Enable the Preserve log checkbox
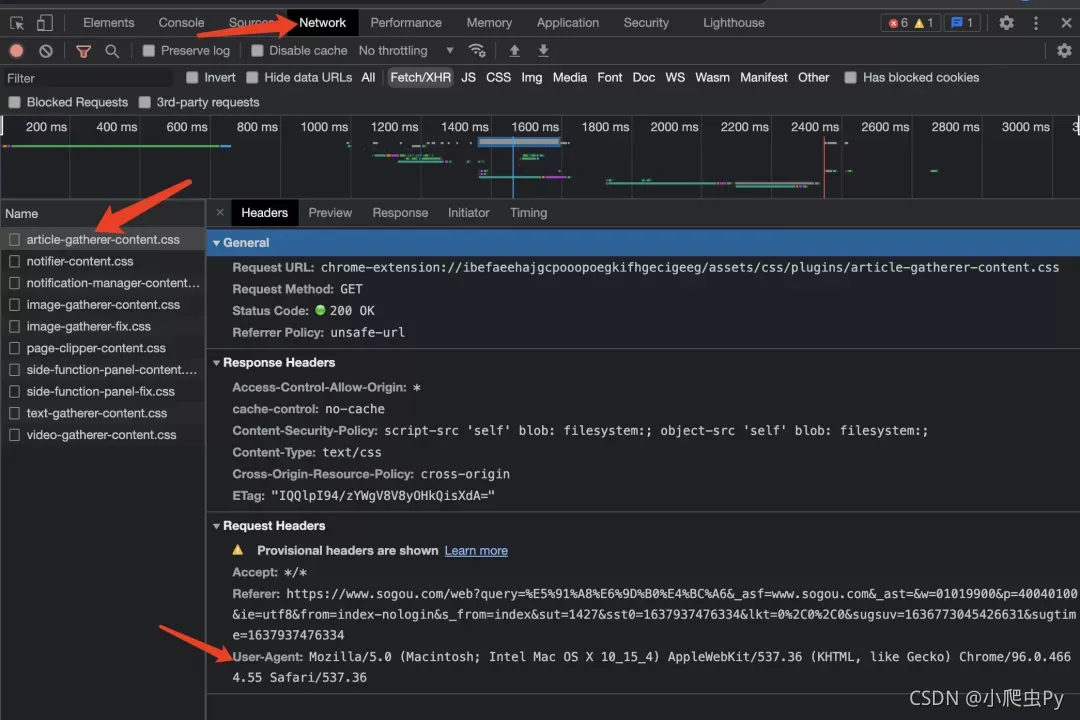Screen dimensions: 1080x720 click(x=148, y=50)
